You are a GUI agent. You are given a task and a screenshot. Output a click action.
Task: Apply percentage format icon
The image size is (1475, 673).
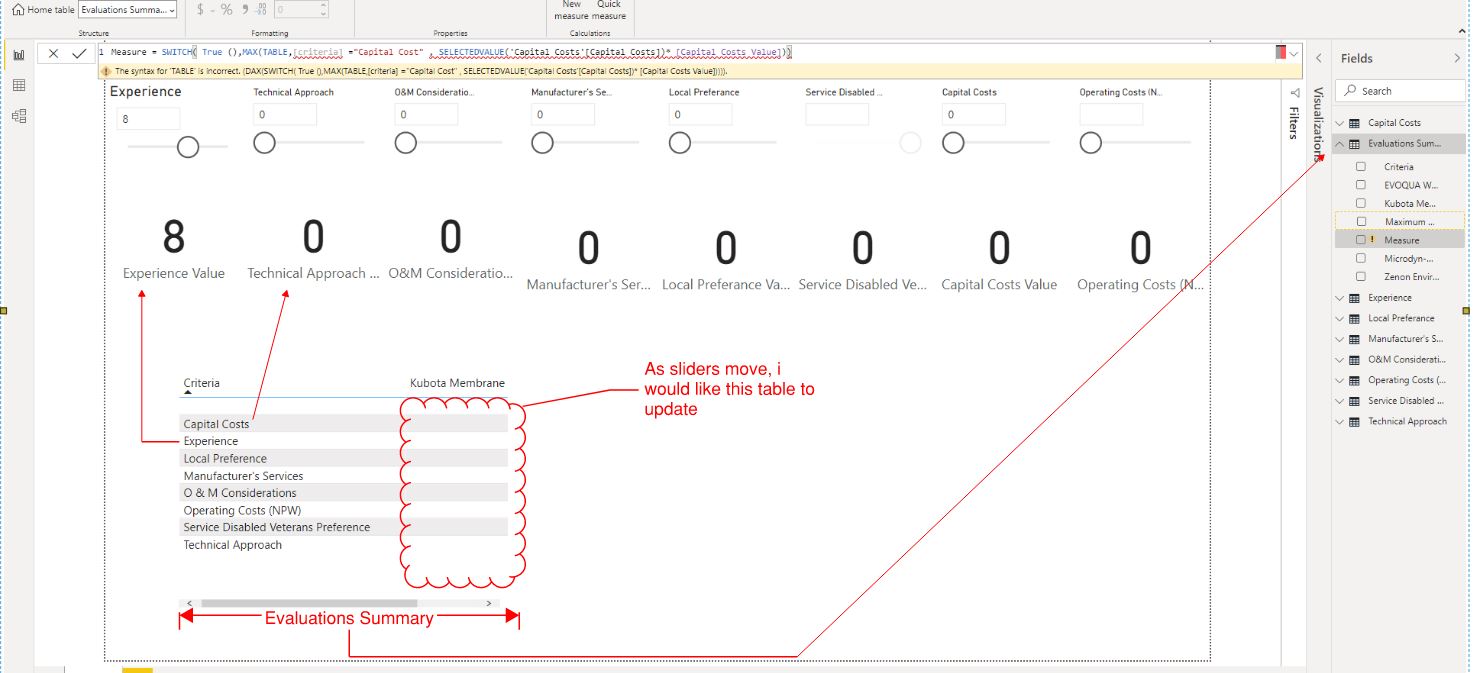coord(227,9)
